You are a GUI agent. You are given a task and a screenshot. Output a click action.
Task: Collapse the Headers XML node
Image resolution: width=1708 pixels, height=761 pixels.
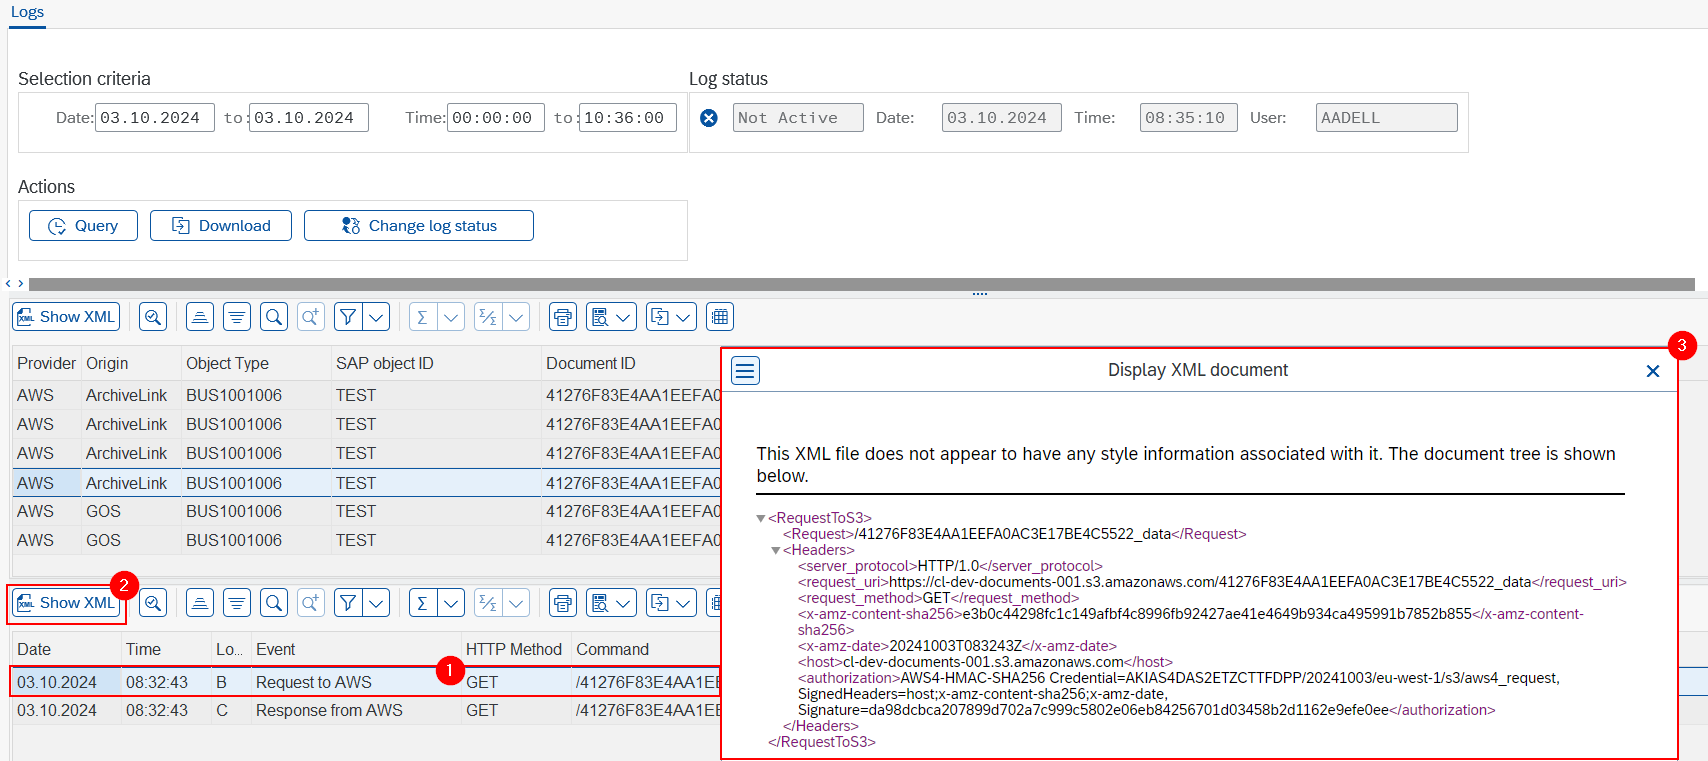776,550
